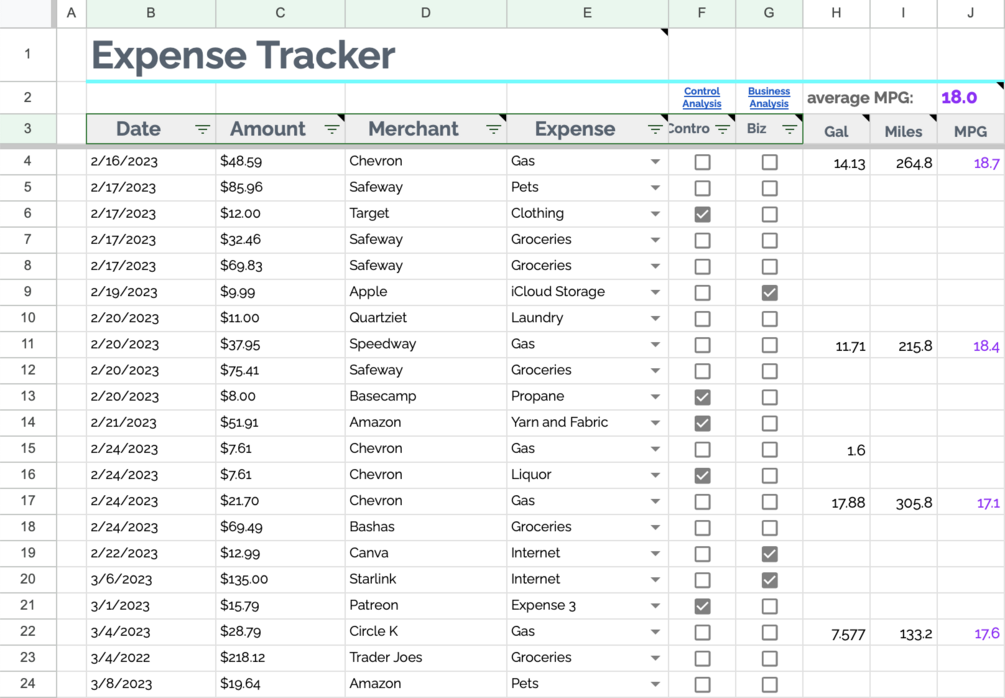Open the Expense 3 category dropdown
The image size is (1005, 698).
(655, 606)
